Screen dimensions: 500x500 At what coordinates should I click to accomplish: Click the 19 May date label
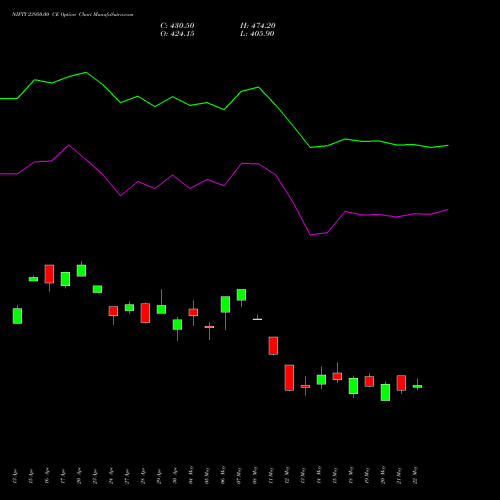coord(367,475)
